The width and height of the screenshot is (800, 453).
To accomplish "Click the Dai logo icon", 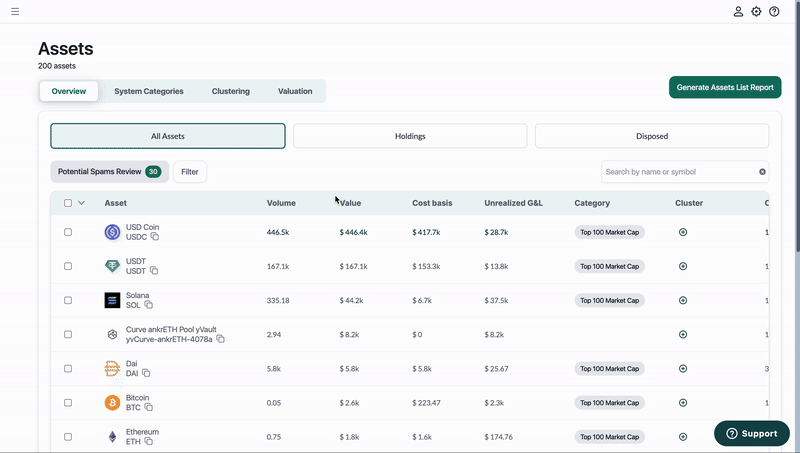I will tap(112, 368).
